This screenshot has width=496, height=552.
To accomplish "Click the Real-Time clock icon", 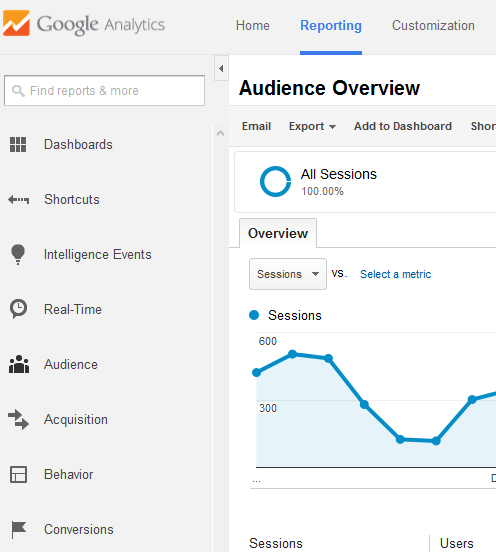I will pos(18,309).
